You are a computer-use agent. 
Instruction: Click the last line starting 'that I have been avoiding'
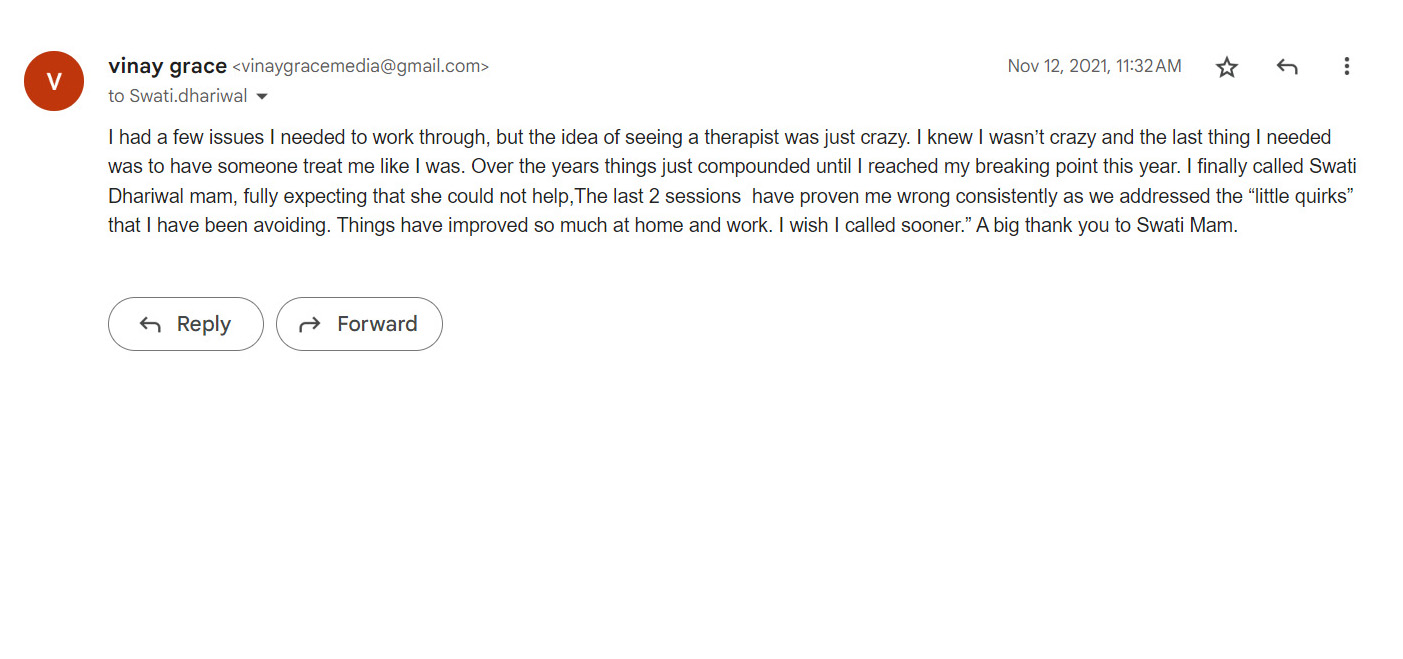click(673, 226)
